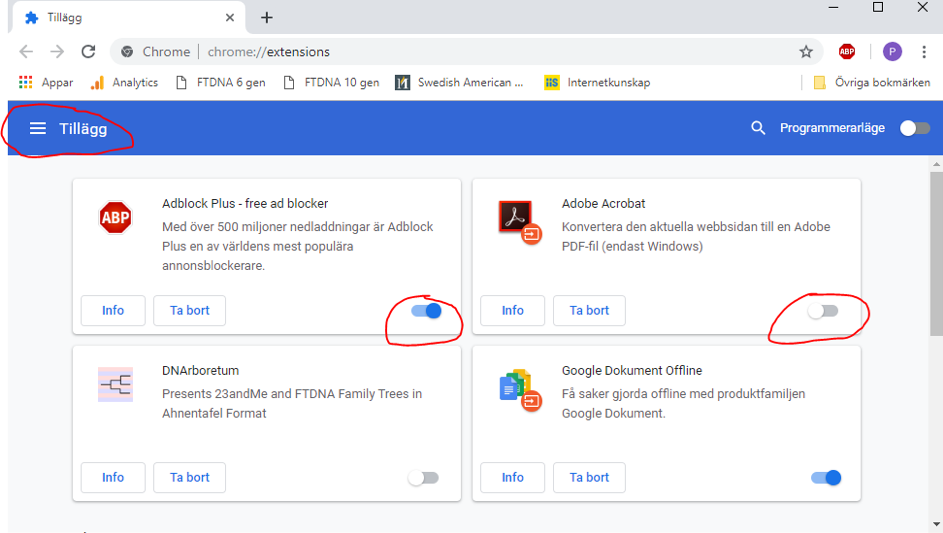Click the search extensions magnifier icon

[x=758, y=128]
